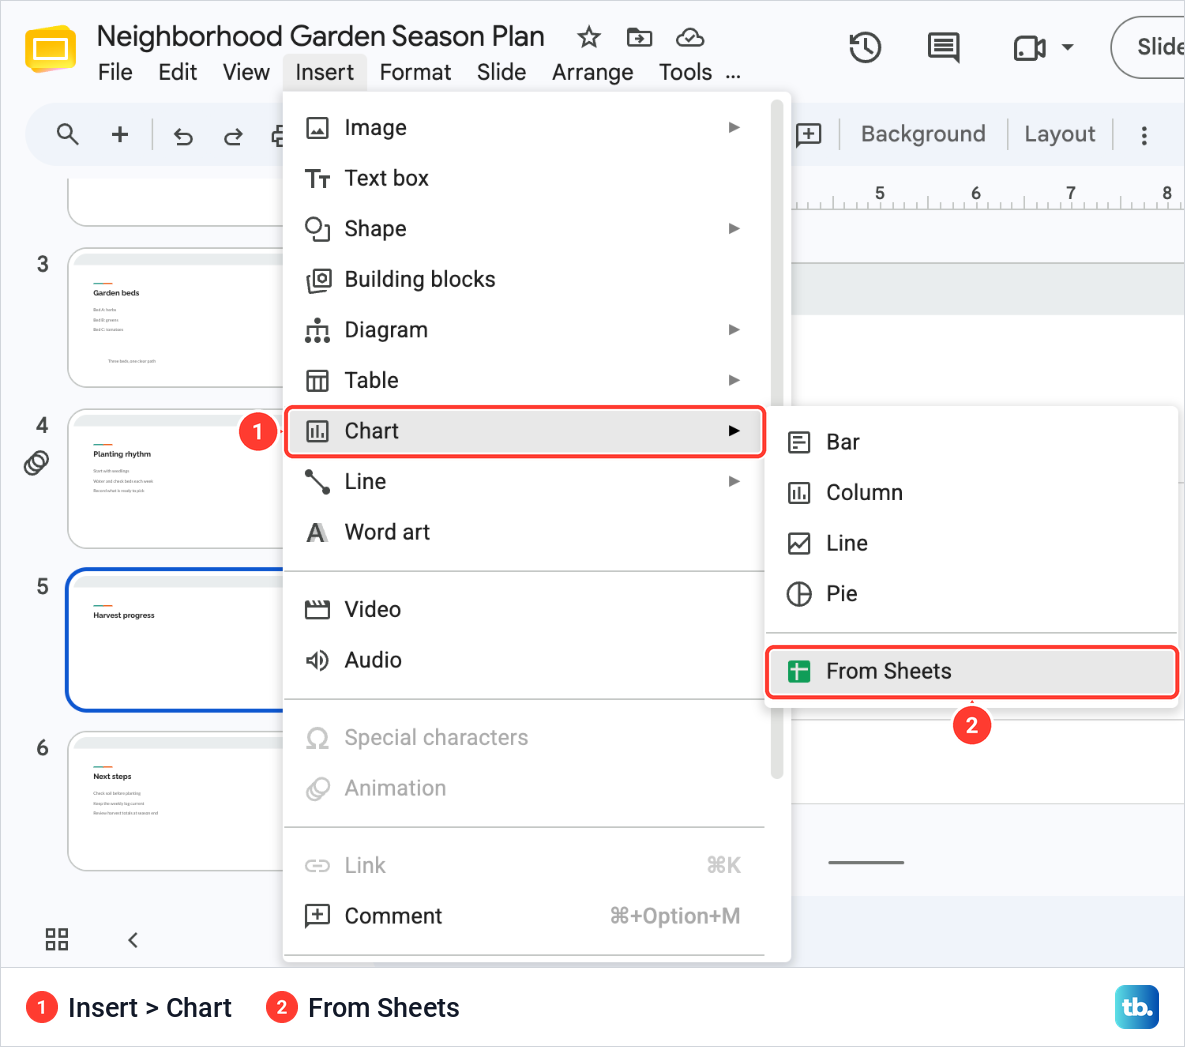Image resolution: width=1185 pixels, height=1047 pixels.
Task: Expand the Diagram submenu
Action: point(524,330)
